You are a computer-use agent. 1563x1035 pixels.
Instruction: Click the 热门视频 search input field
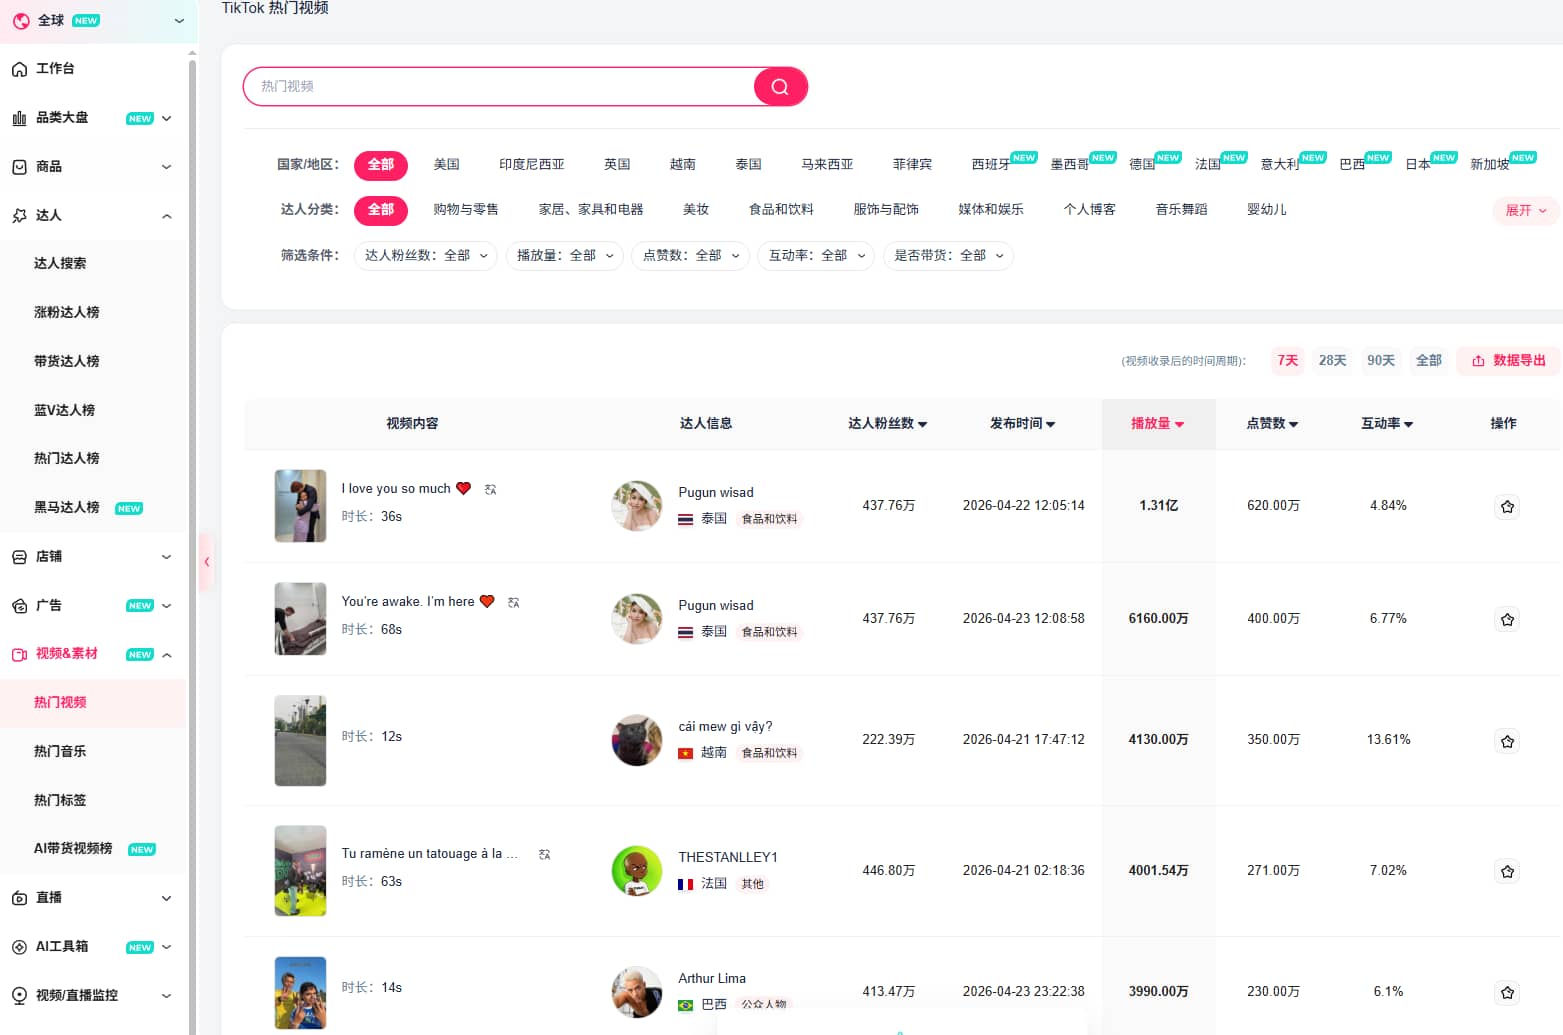[x=500, y=87]
